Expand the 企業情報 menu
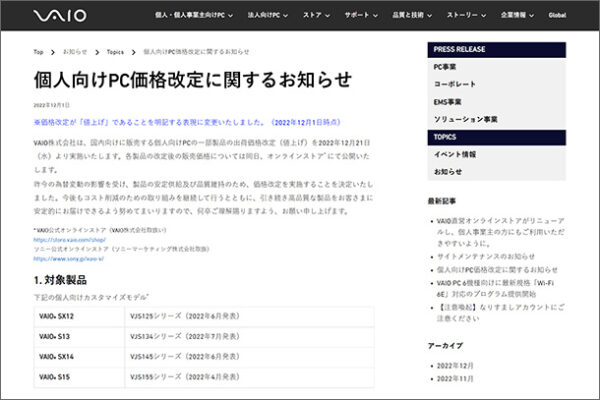600x400 pixels. pyautogui.click(x=517, y=15)
